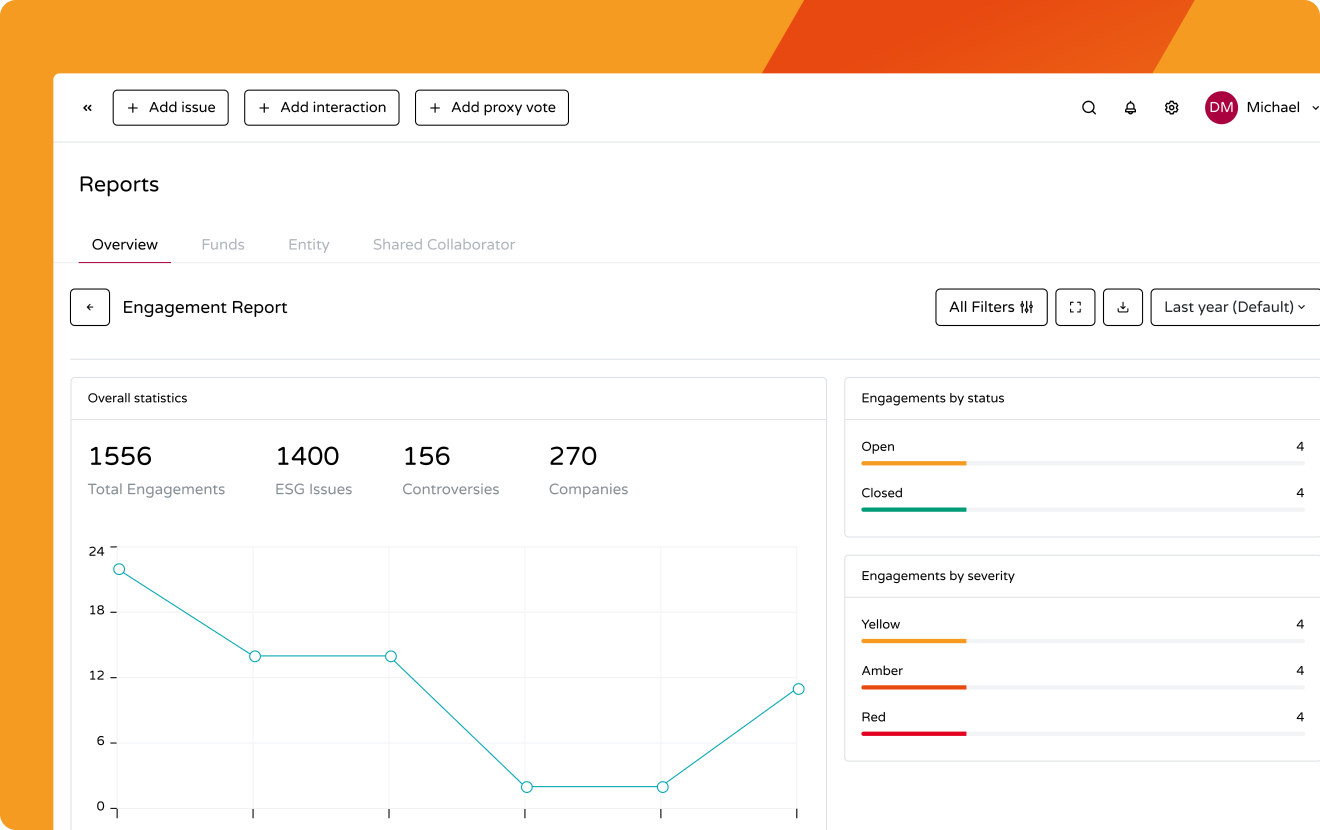Click the plus icon in Add issue
The height and width of the screenshot is (830, 1320).
pos(133,108)
